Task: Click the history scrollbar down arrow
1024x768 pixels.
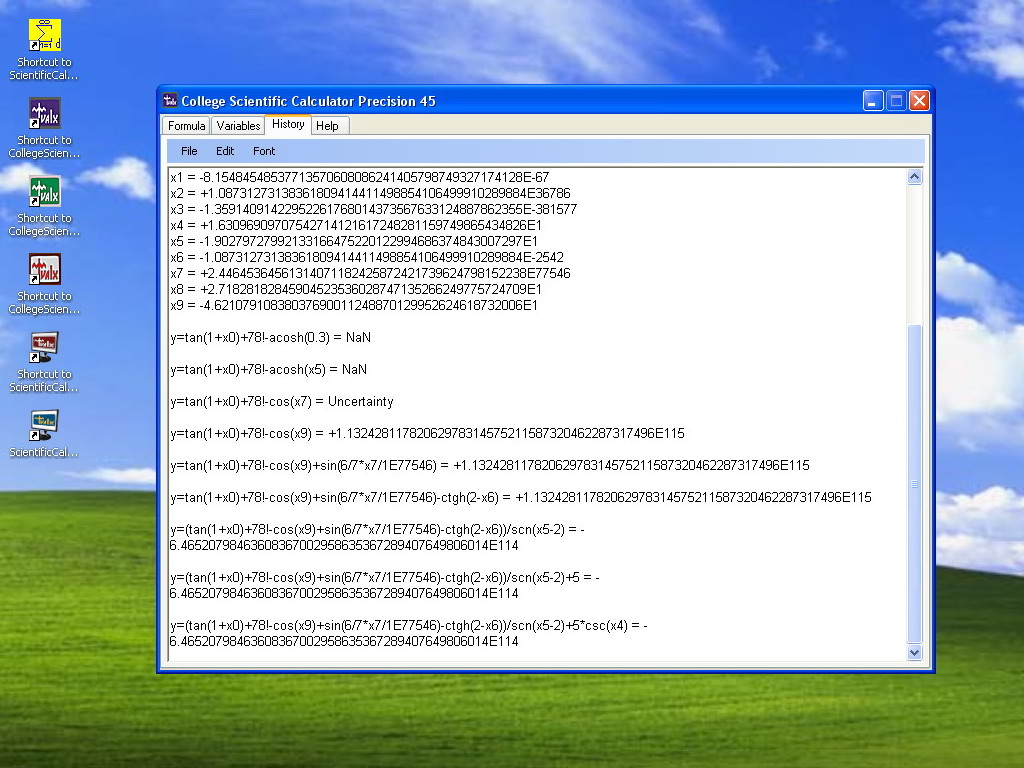Action: coord(914,652)
